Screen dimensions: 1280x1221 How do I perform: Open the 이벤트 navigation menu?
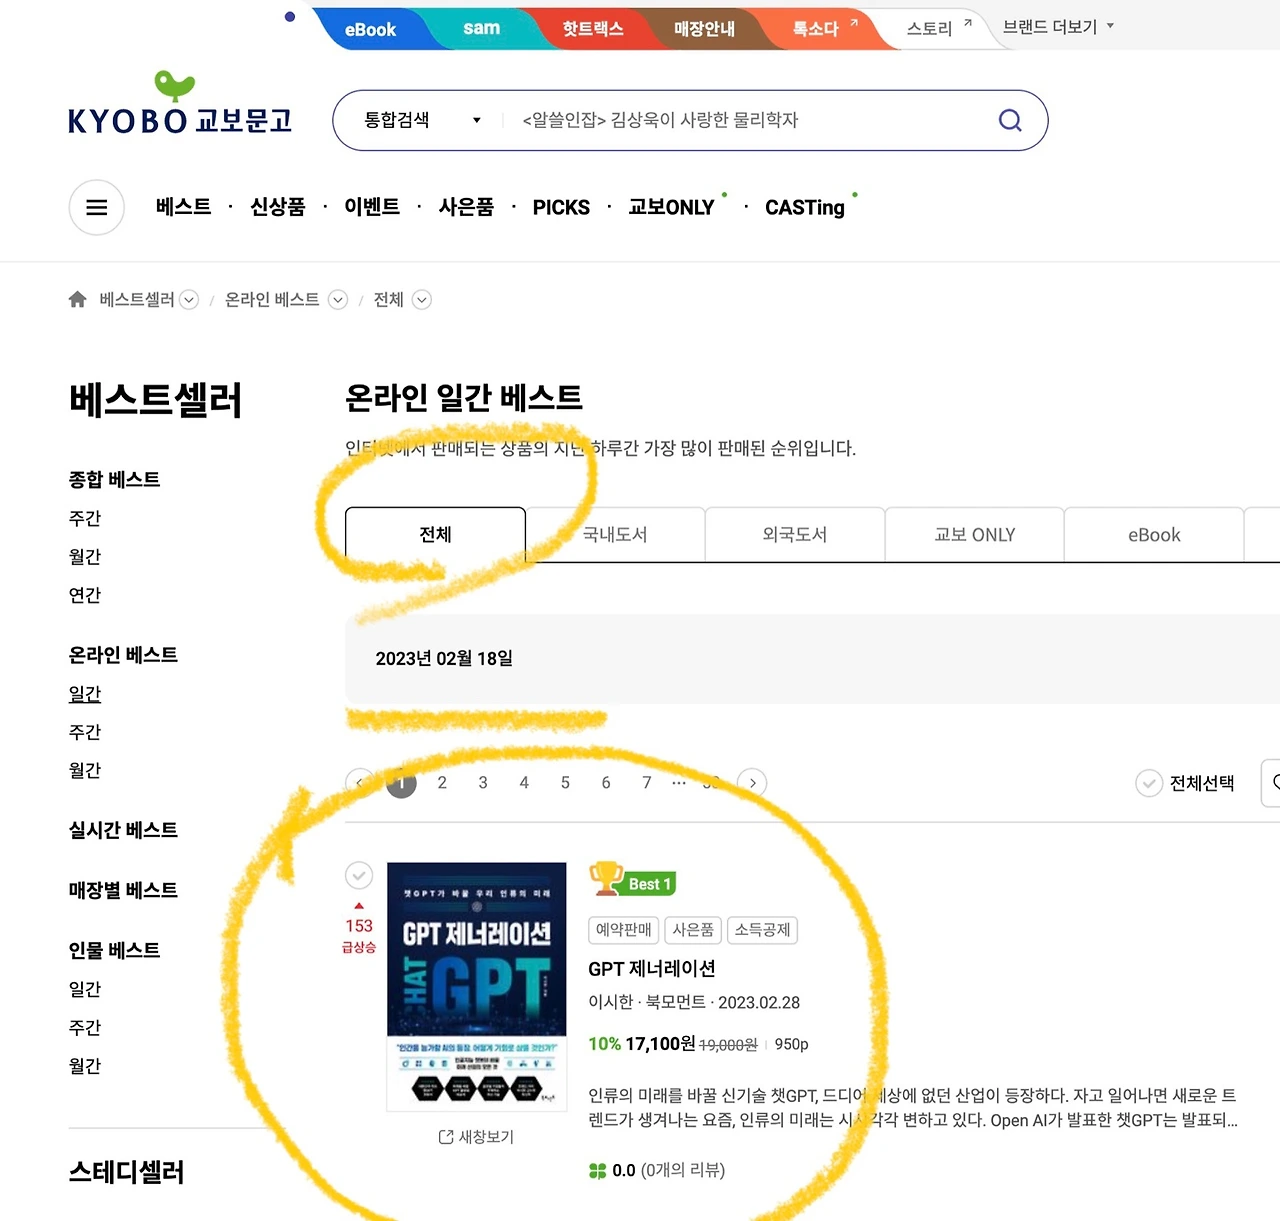(x=372, y=207)
